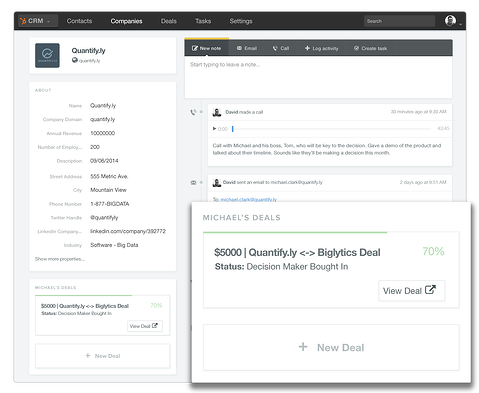Click David's avatar on the call entry
The height and width of the screenshot is (393, 479).
(217, 112)
